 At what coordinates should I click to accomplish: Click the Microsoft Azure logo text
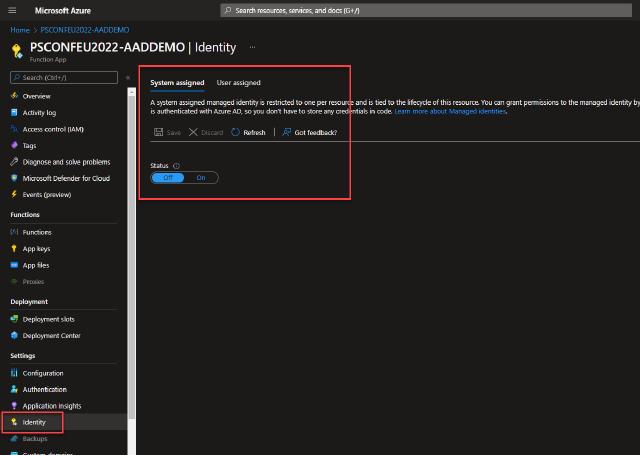click(63, 11)
